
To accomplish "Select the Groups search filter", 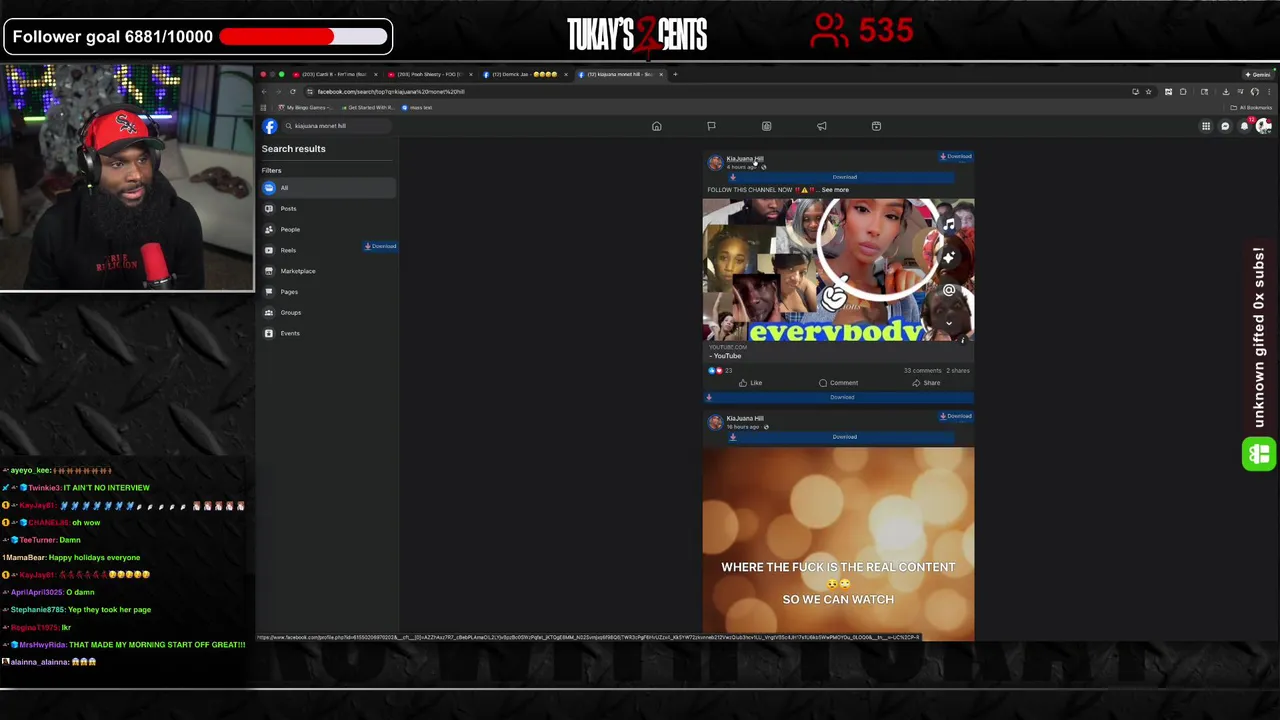I will [328, 312].
